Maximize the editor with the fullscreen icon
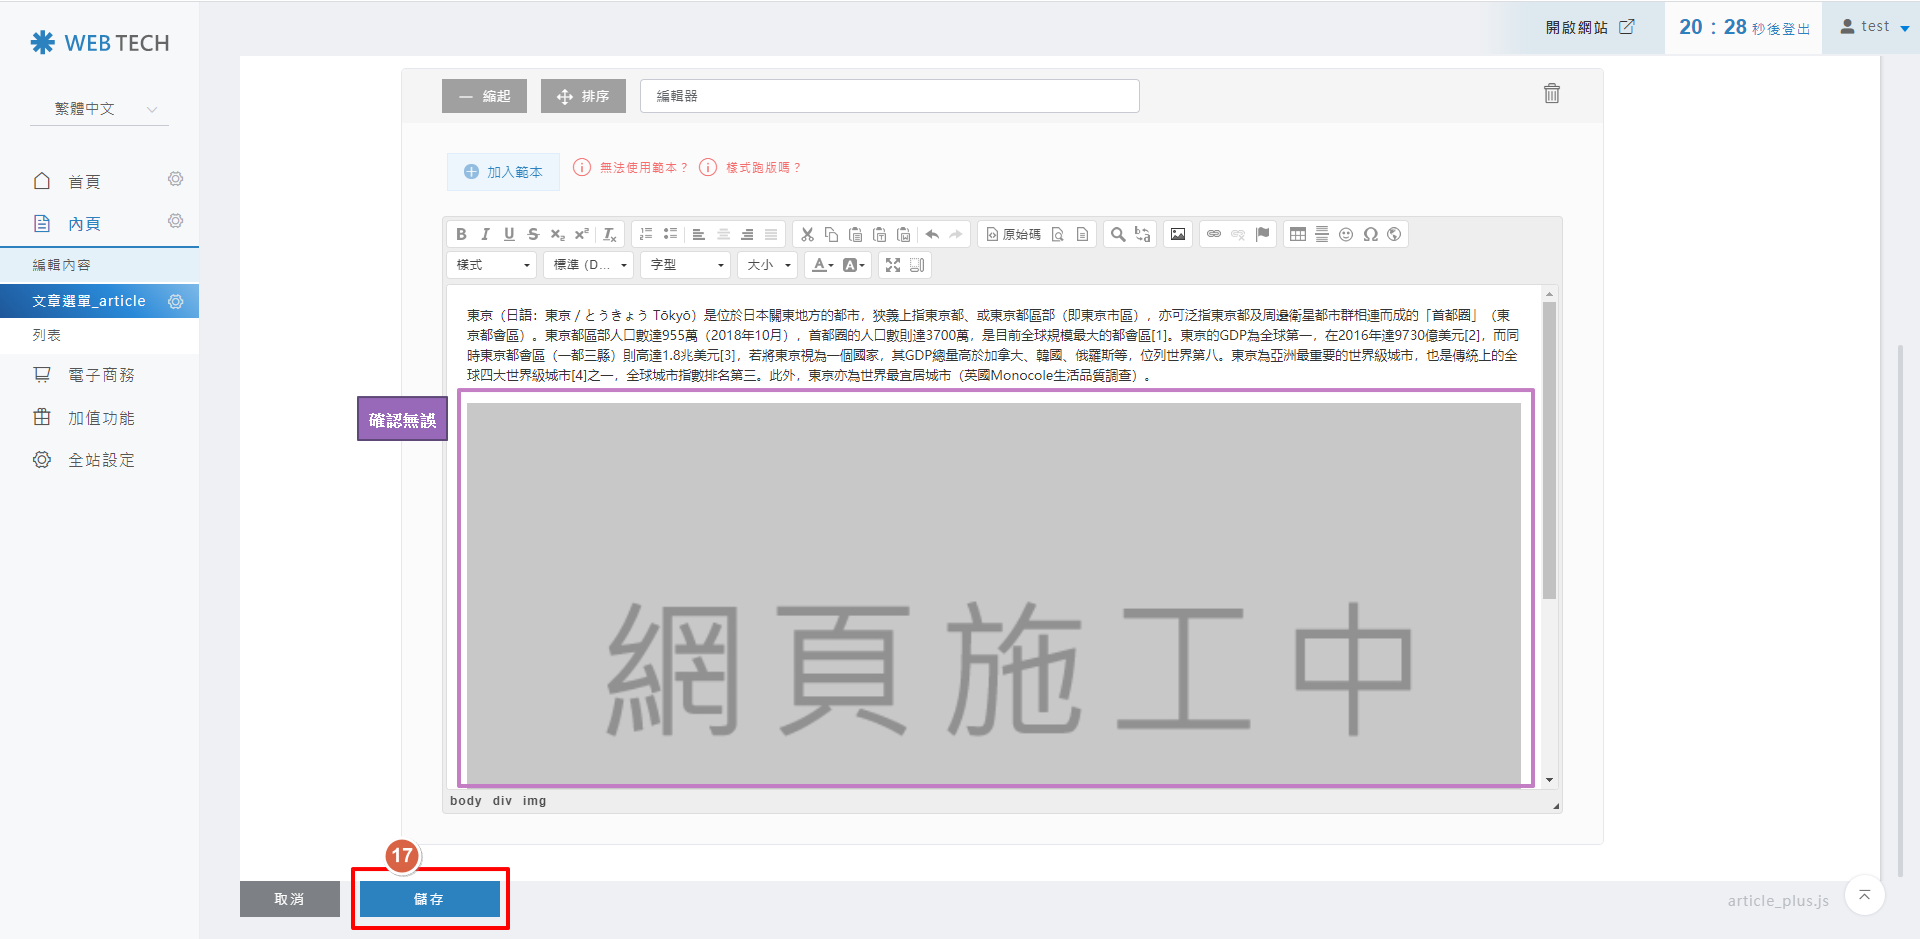This screenshot has width=1920, height=939. (893, 265)
